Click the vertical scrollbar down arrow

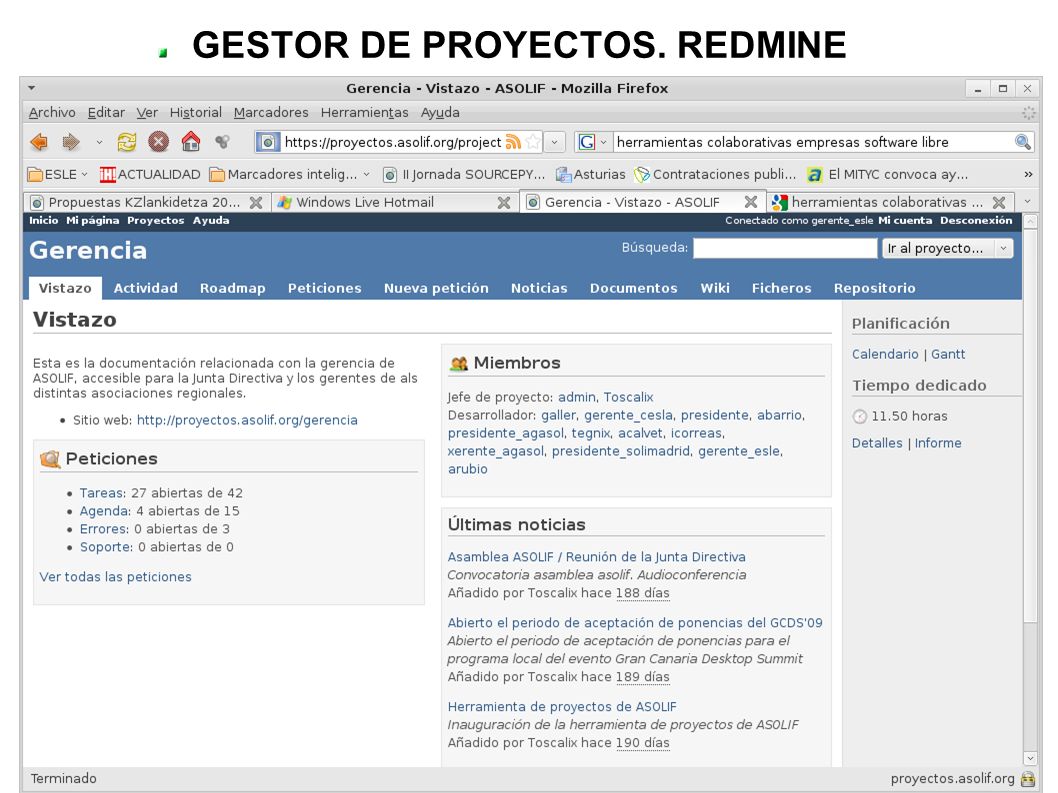tap(1030, 759)
